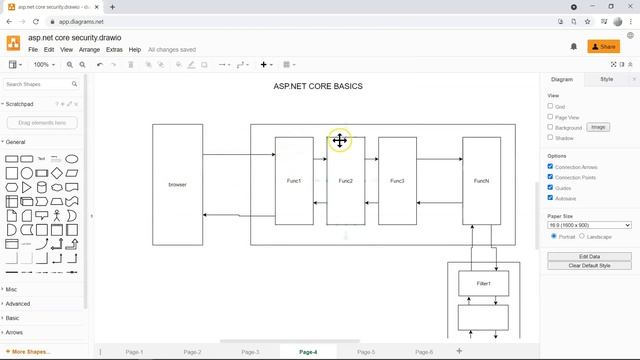Click the collapse toolbar up-arrow icon
Image resolution: width=640 pixels, height=360 pixels.
point(630,64)
